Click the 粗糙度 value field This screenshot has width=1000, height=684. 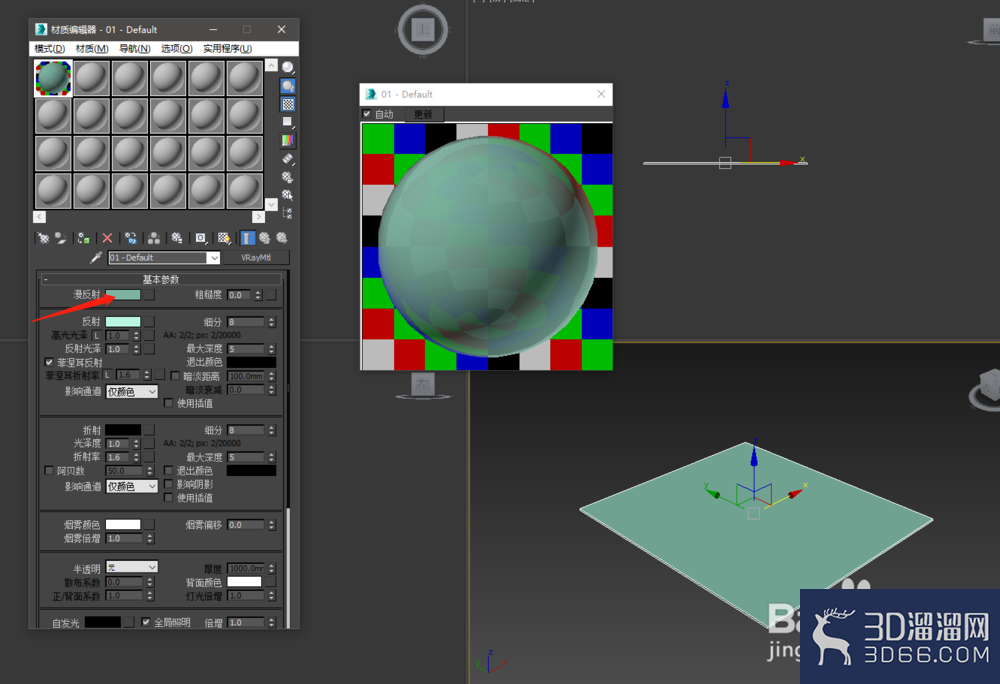coord(240,295)
